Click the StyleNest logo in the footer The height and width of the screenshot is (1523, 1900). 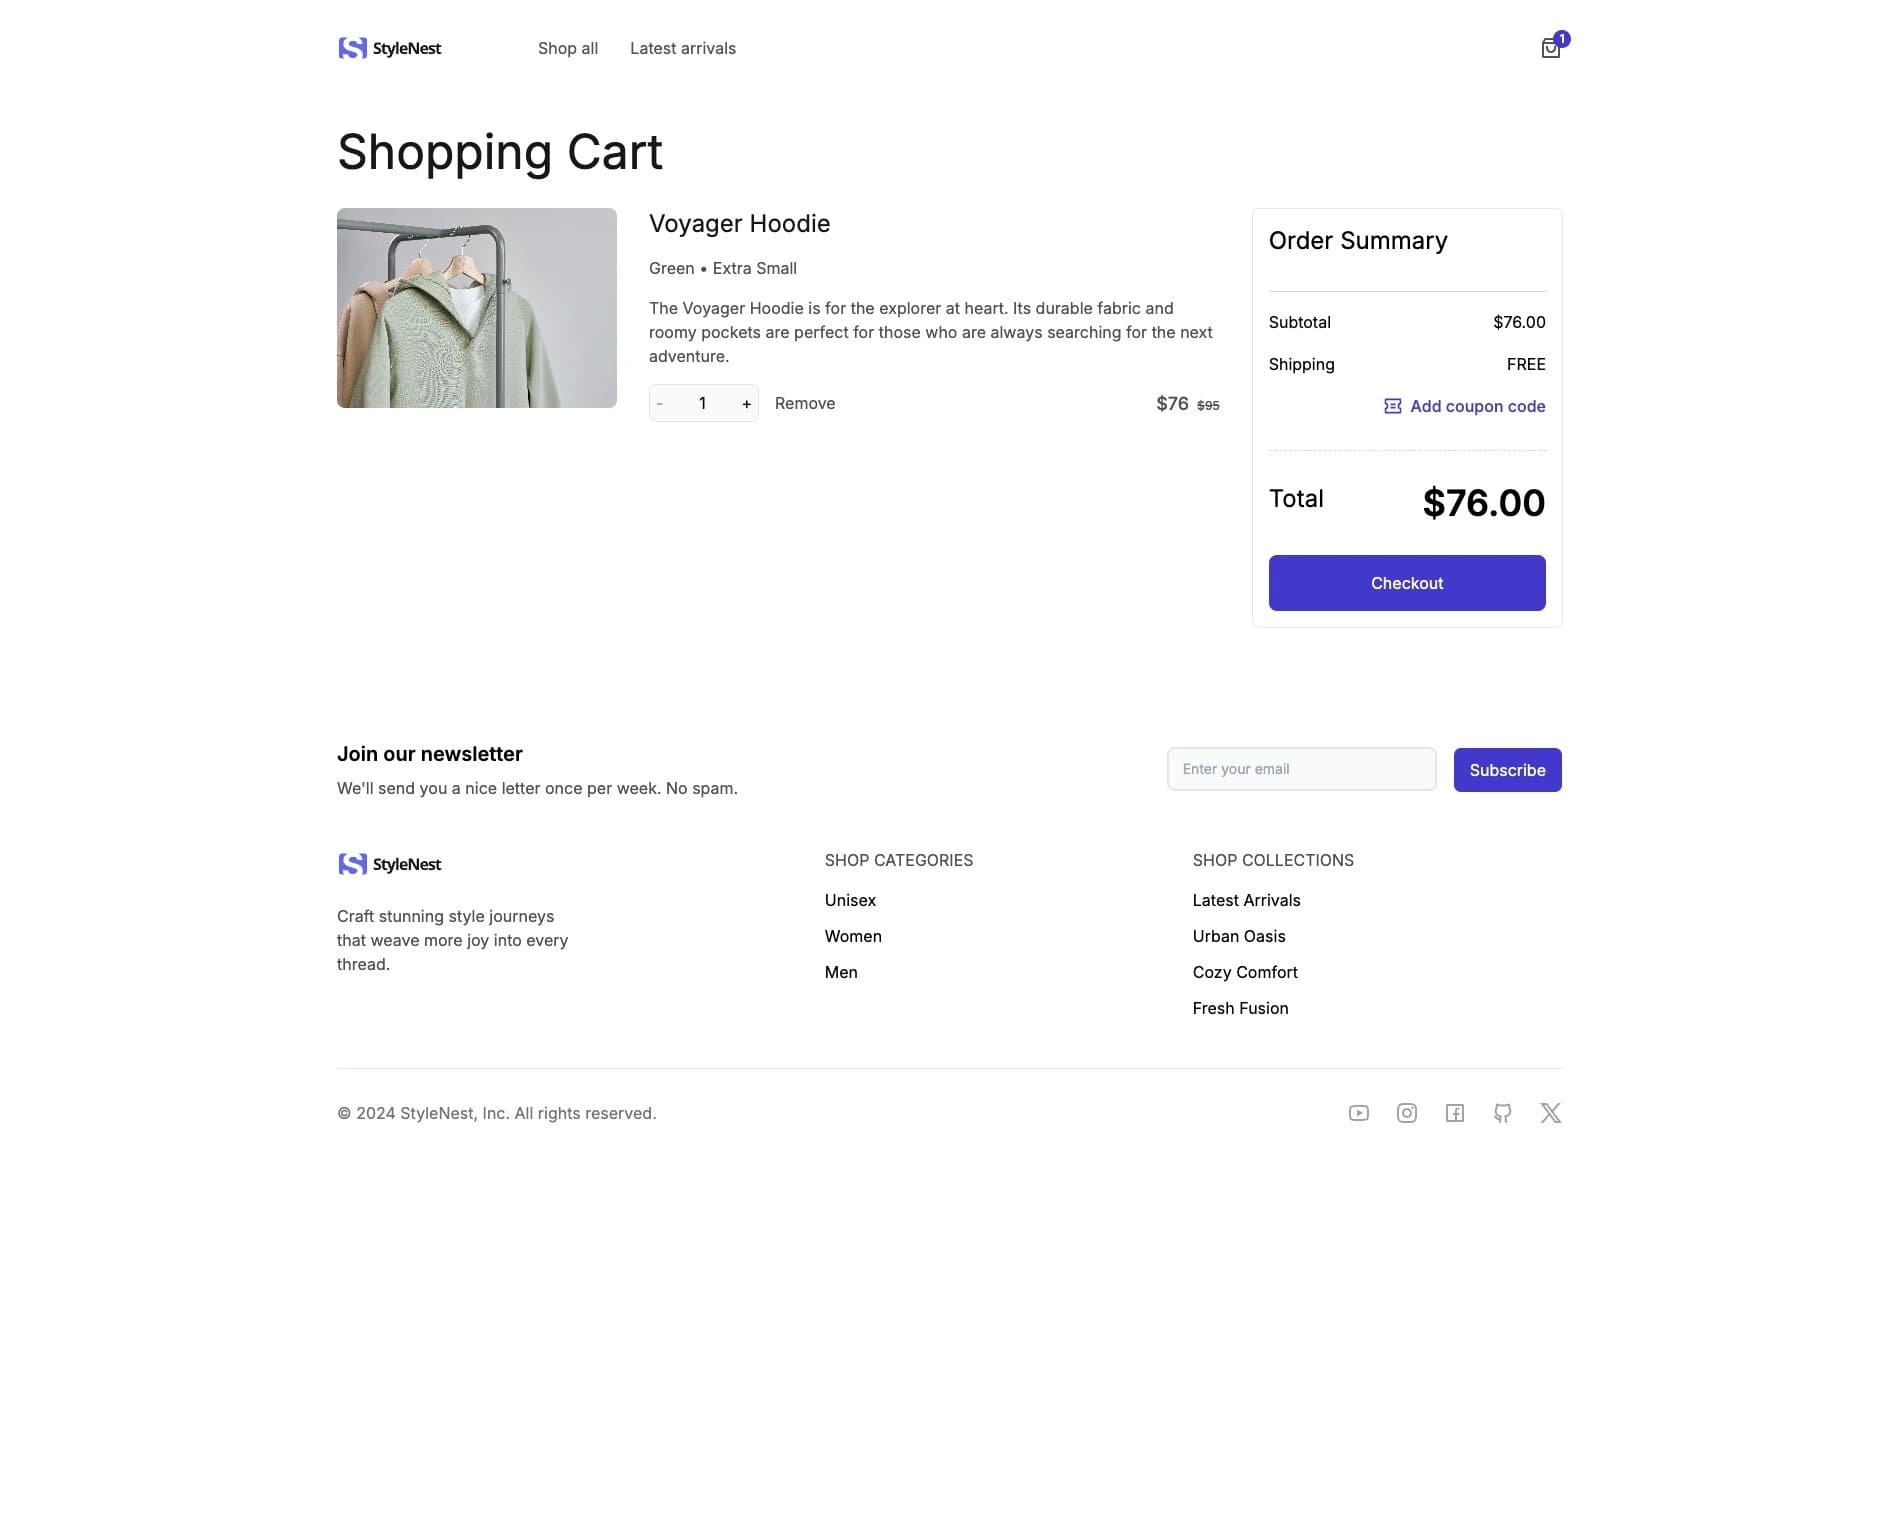[389, 863]
